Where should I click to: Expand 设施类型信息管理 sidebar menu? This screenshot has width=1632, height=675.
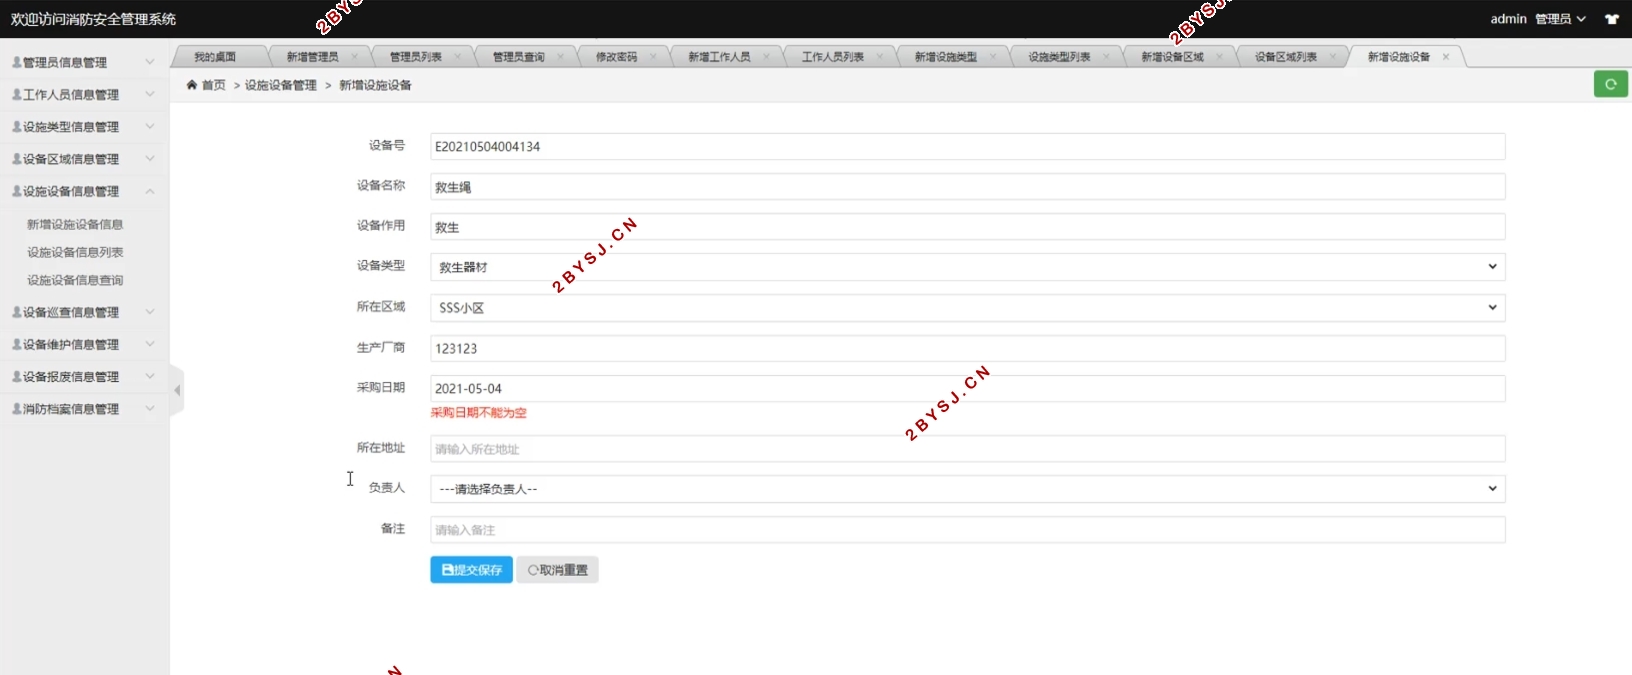(x=84, y=127)
